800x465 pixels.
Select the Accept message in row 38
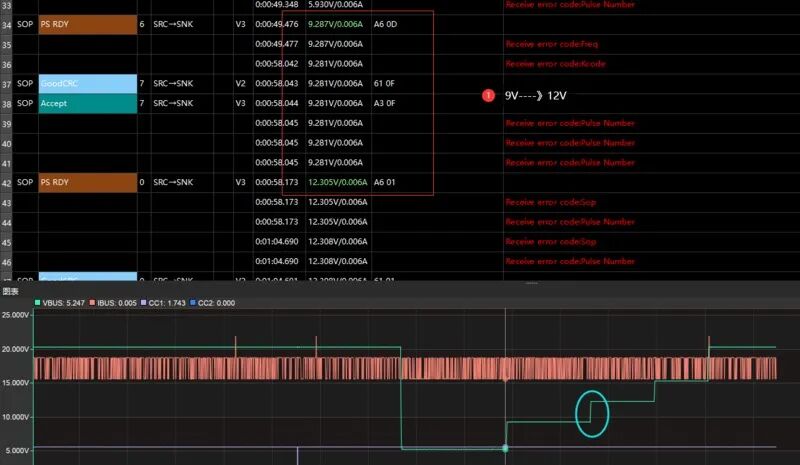pyautogui.click(x=88, y=103)
